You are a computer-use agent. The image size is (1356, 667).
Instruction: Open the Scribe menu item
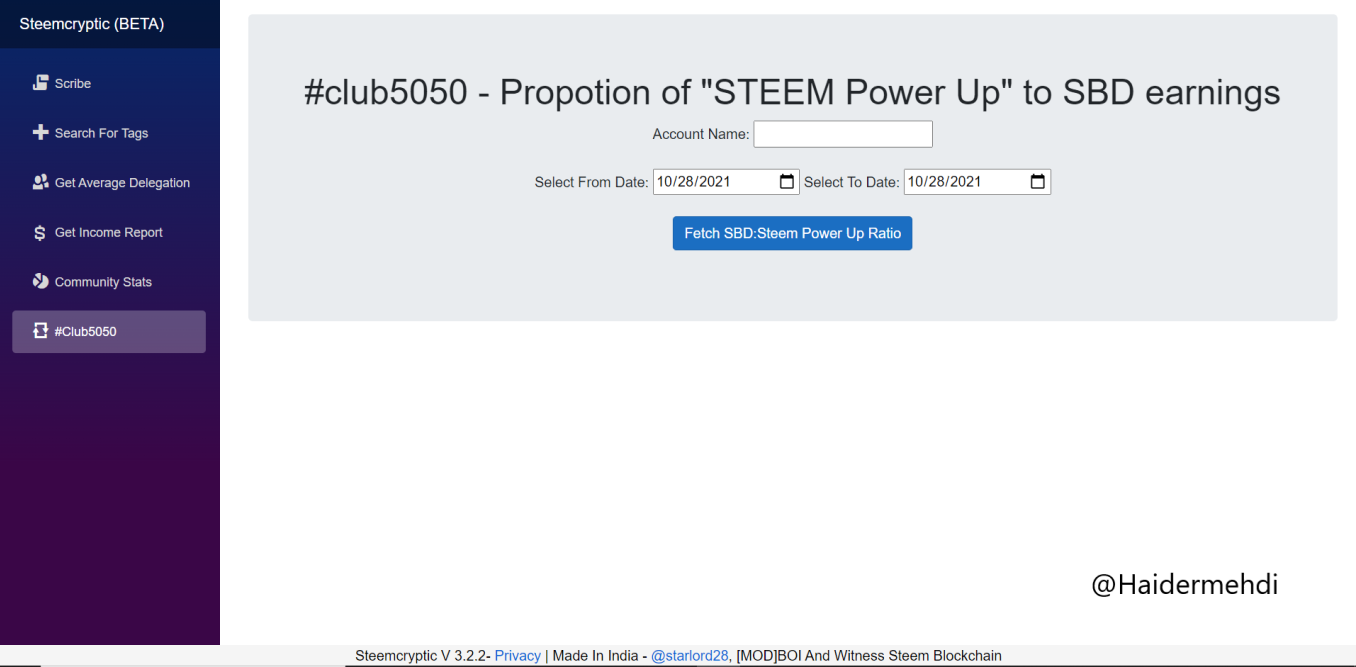point(109,83)
